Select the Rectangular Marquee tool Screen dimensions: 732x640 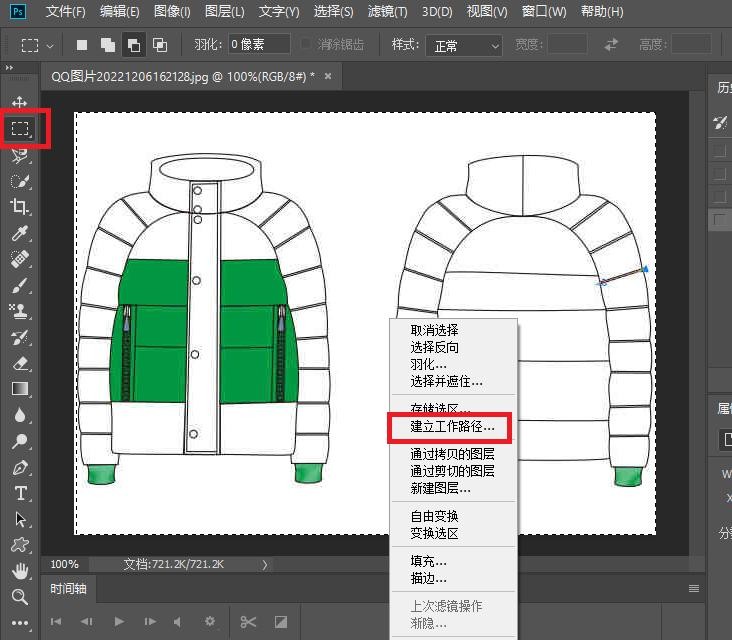tap(20, 129)
